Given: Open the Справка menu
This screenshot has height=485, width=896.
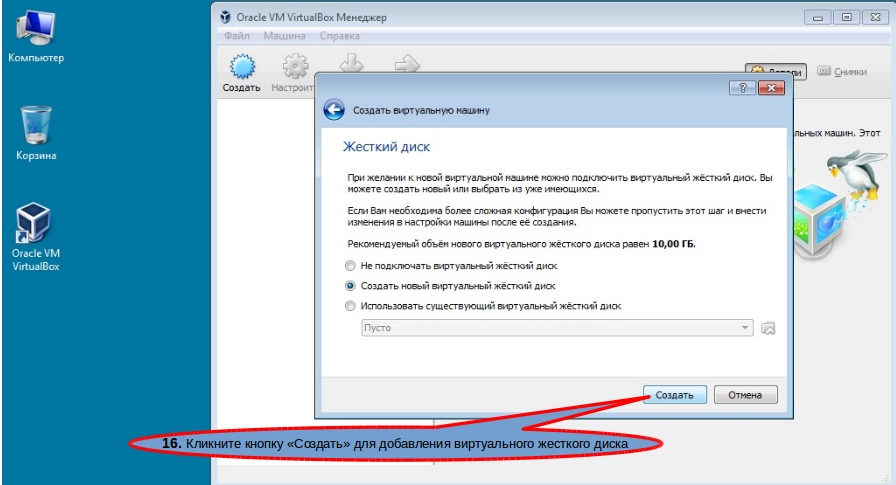Looking at the screenshot, I should pyautogui.click(x=339, y=35).
